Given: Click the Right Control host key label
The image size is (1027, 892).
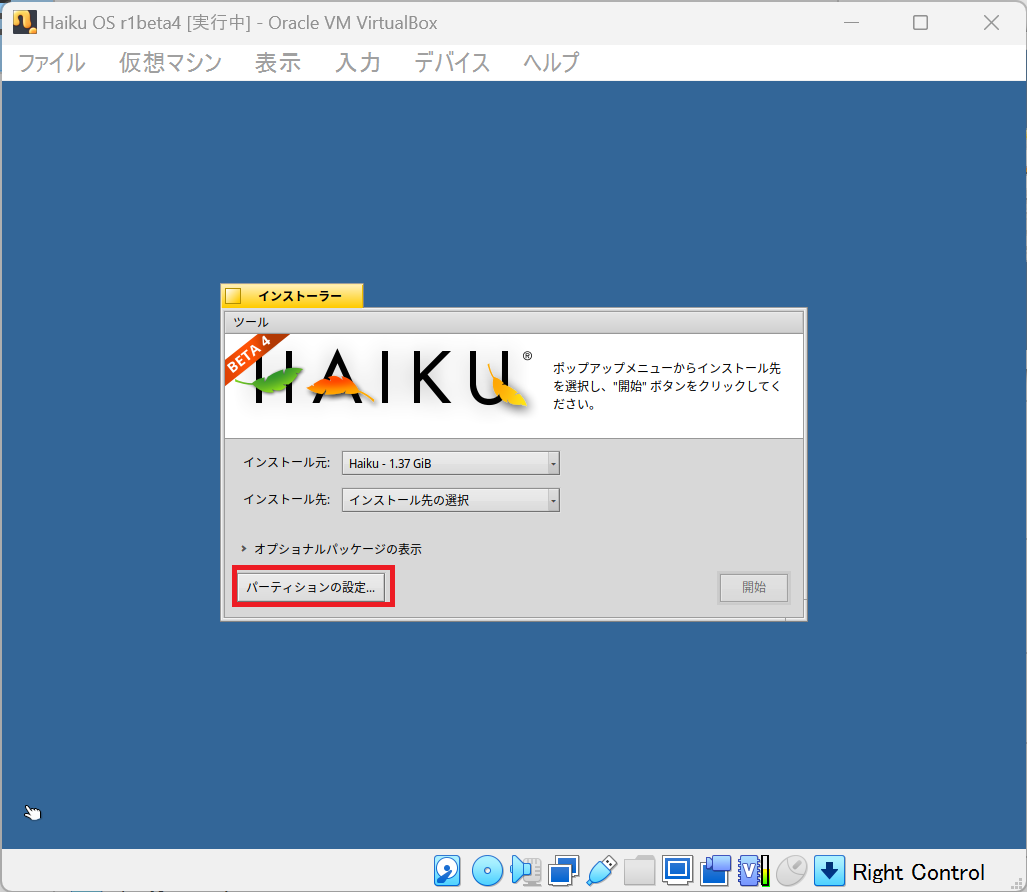Looking at the screenshot, I should tap(918, 872).
